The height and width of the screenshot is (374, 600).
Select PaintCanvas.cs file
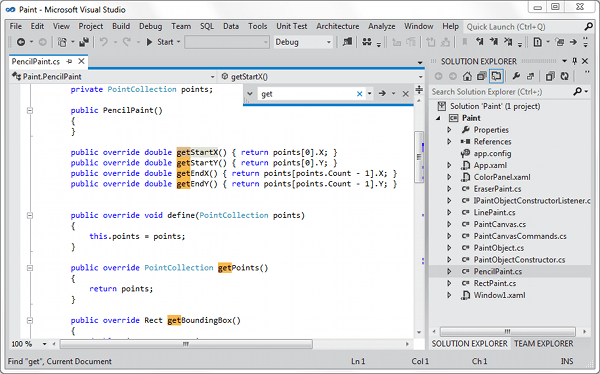(x=499, y=224)
